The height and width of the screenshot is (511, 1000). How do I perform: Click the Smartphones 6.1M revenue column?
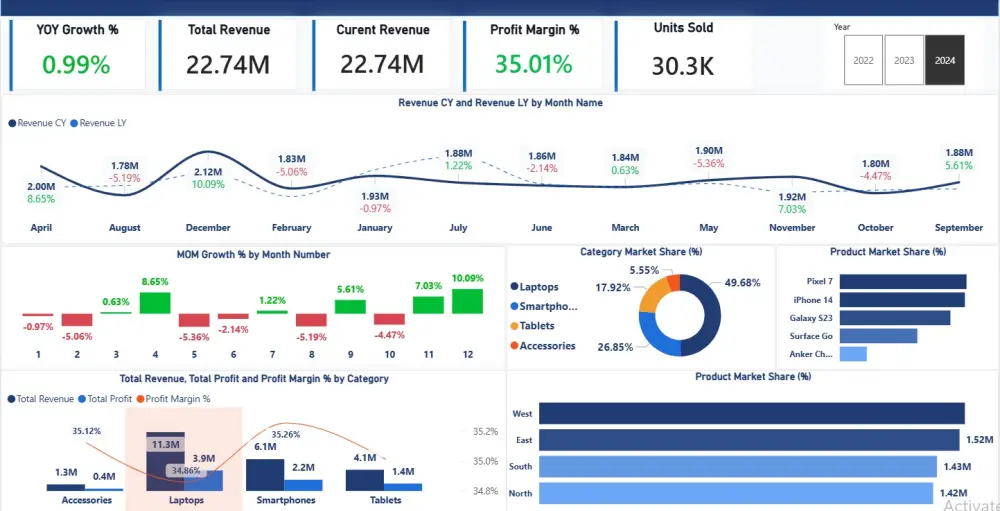click(x=265, y=475)
